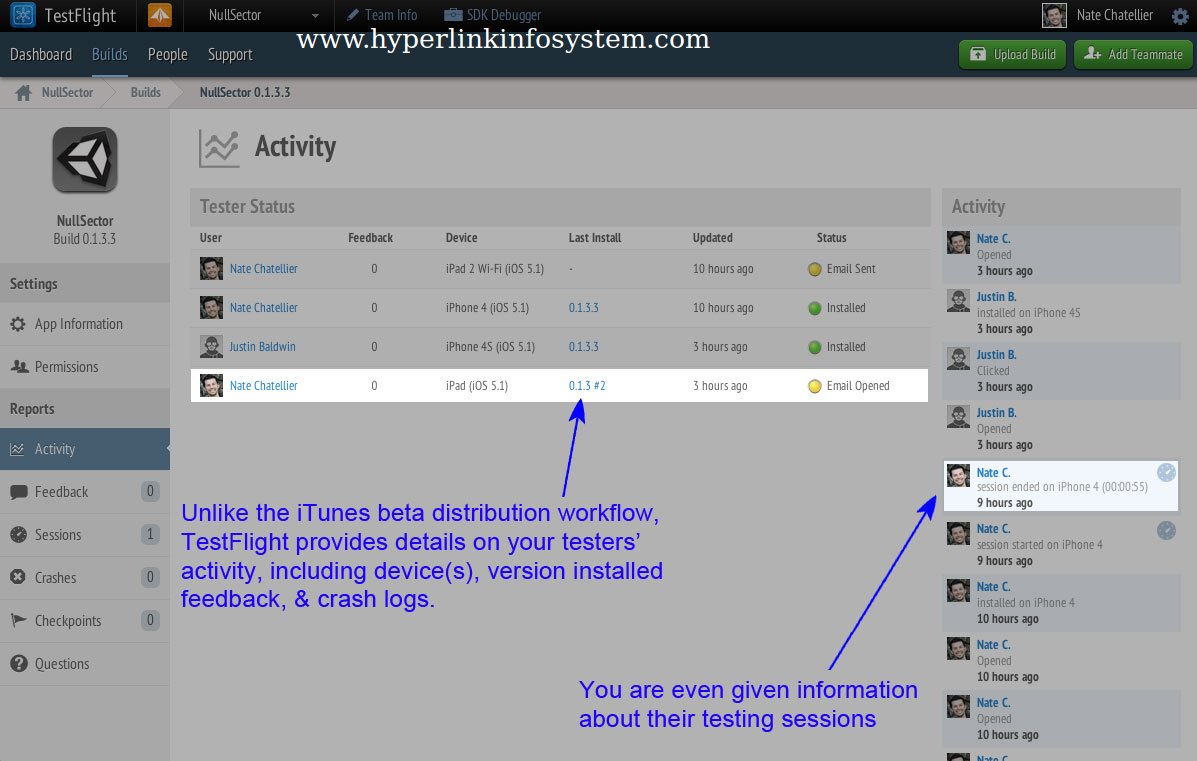This screenshot has width=1197, height=761.
Task: Click the large Activity heading chart icon
Action: (x=219, y=147)
